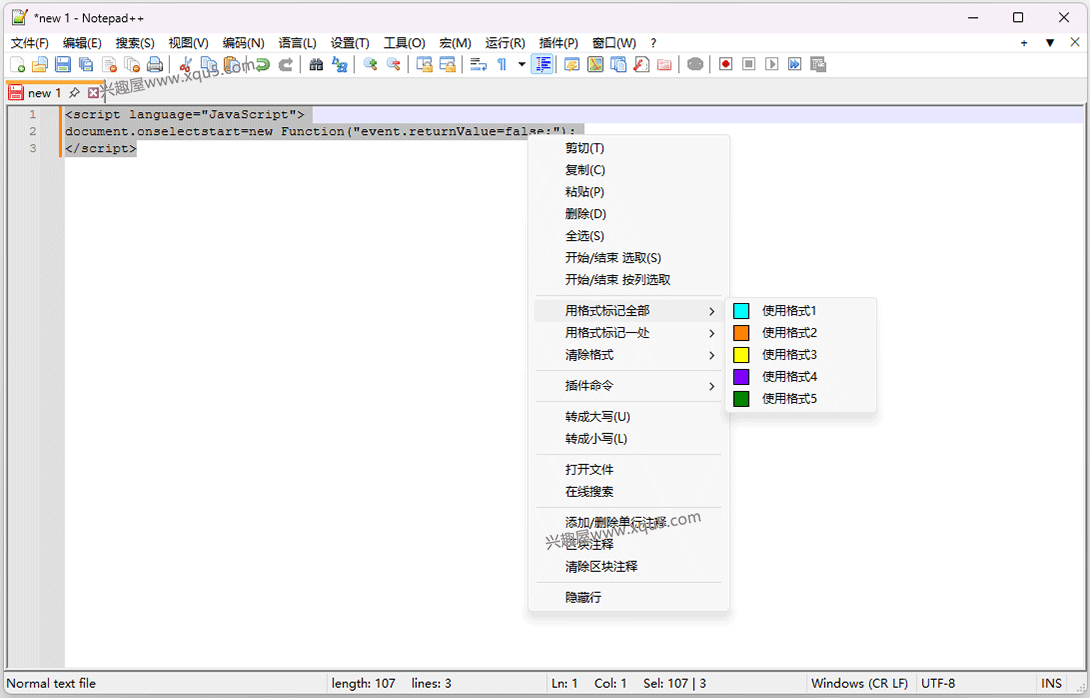
Task: Open the dropdown arrow beside the pilcrow icon
Action: [521, 65]
